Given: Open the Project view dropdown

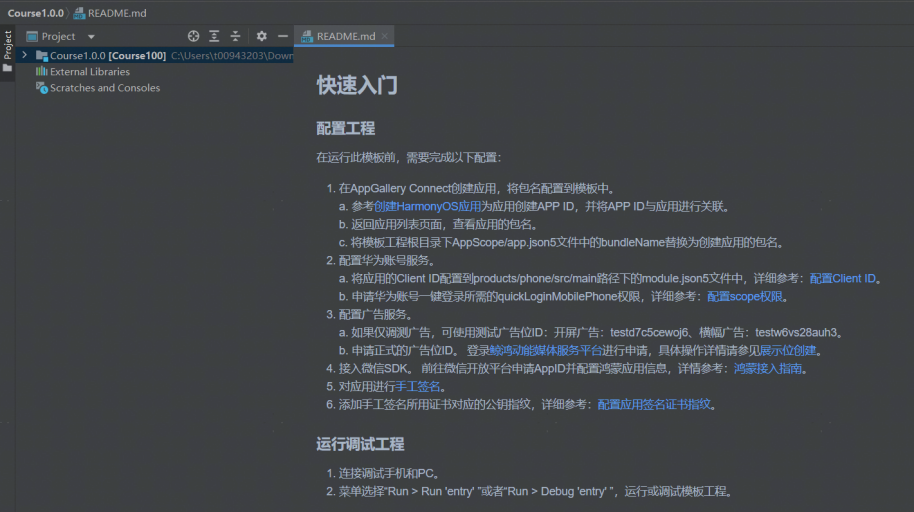Looking at the screenshot, I should pos(91,37).
